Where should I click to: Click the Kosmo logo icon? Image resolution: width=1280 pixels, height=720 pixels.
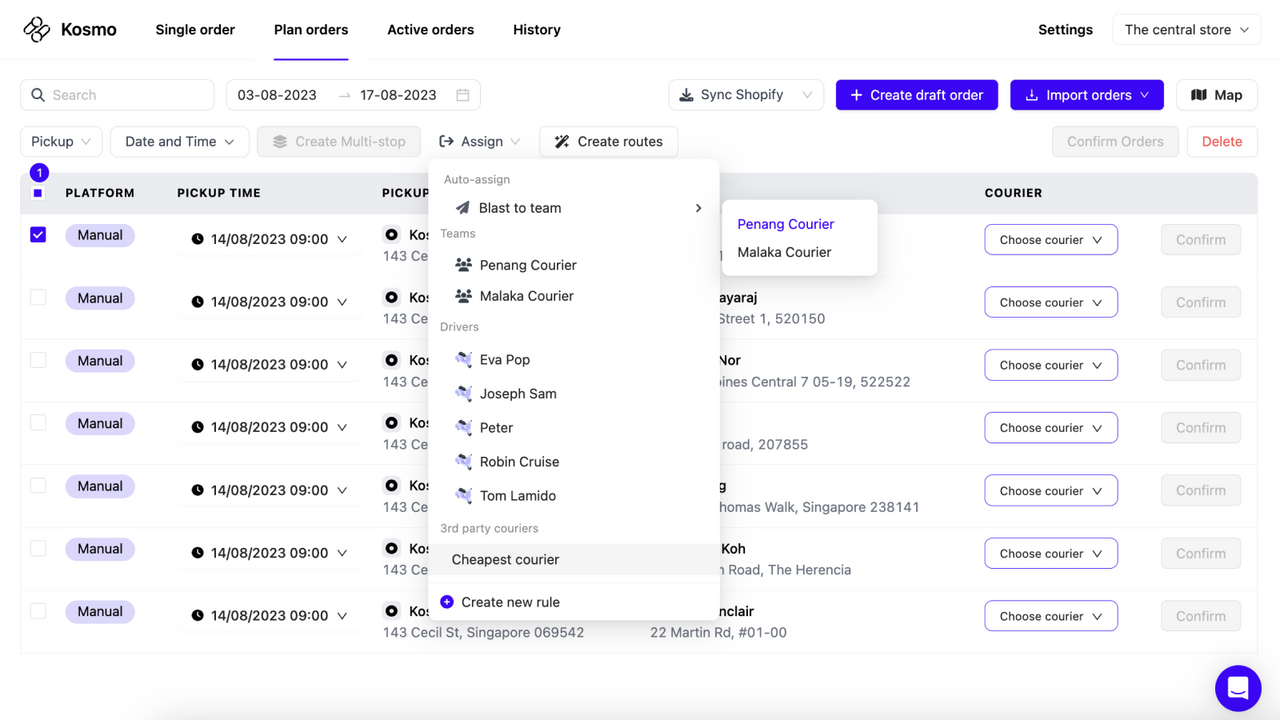point(36,29)
